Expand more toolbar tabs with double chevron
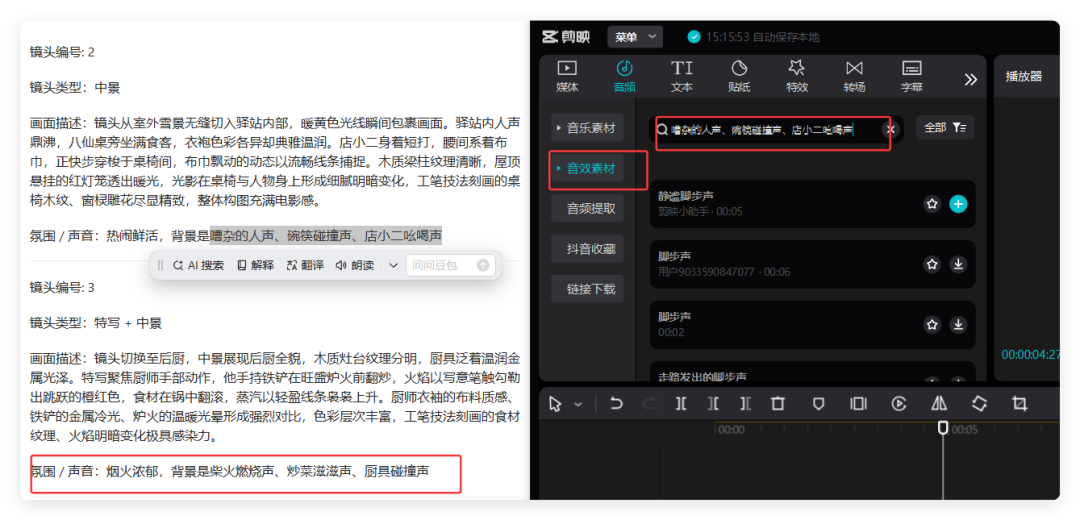1080x520 pixels. tap(970, 79)
